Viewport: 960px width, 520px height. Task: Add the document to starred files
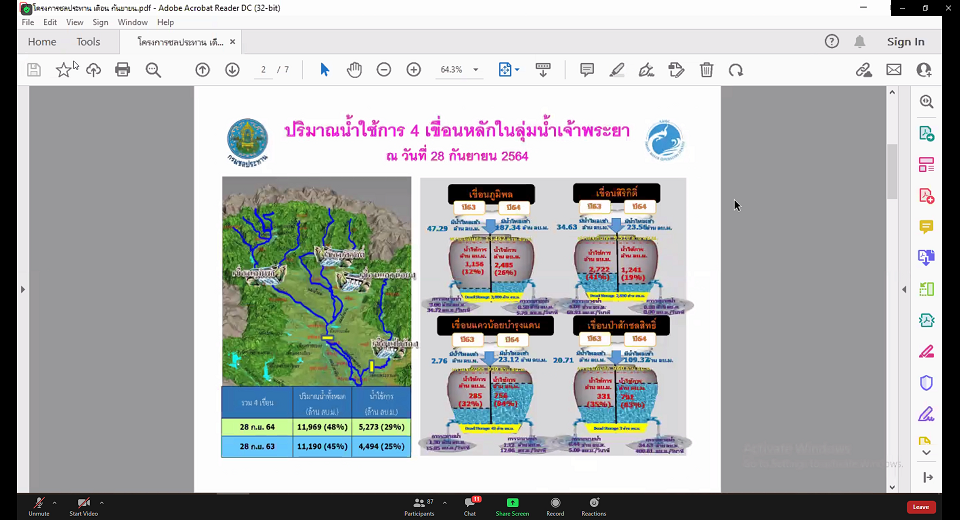tap(63, 70)
